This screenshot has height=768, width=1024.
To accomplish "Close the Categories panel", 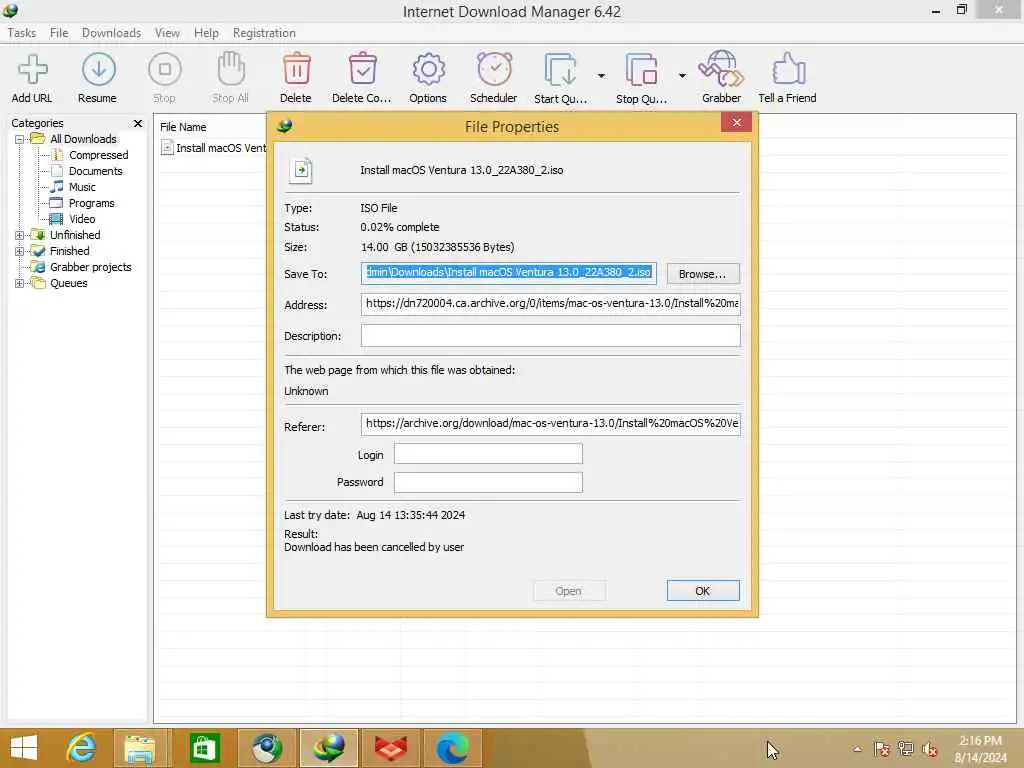I will click(138, 123).
